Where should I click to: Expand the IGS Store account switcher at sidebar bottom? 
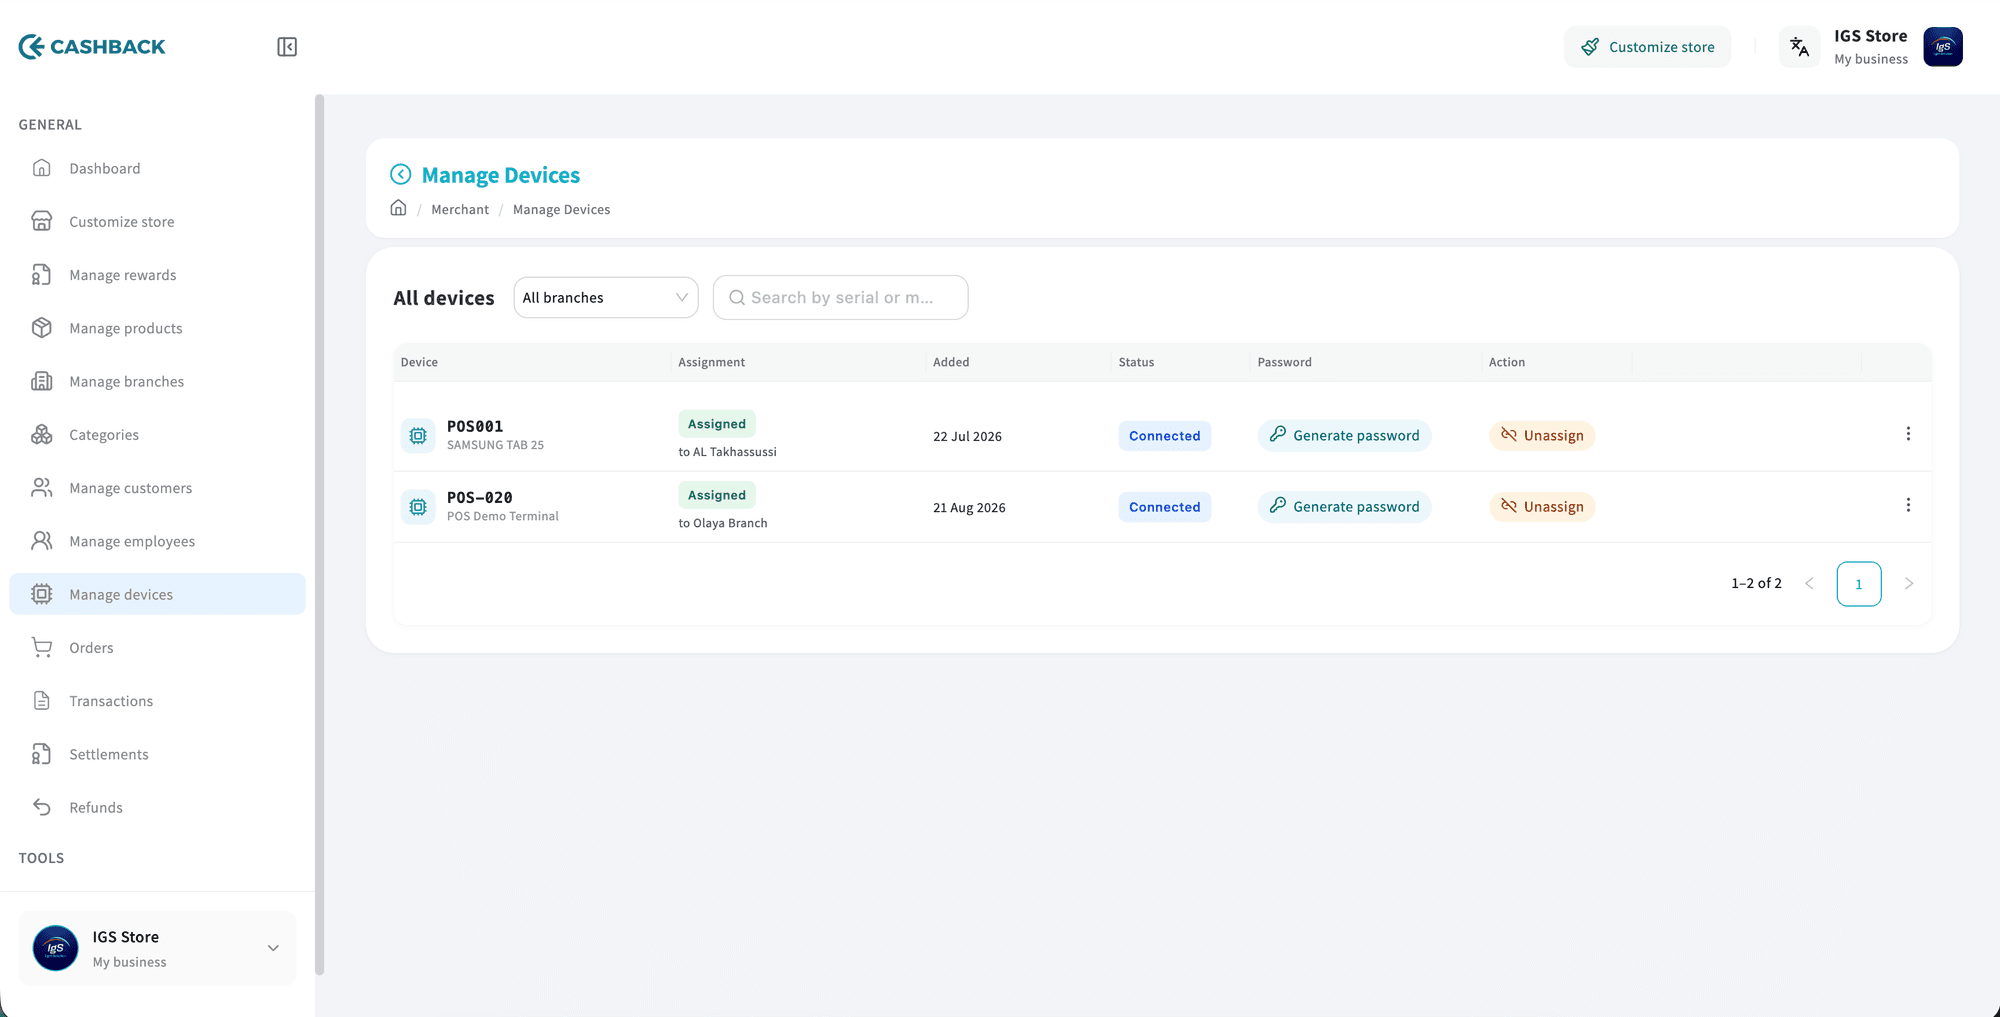[157, 948]
